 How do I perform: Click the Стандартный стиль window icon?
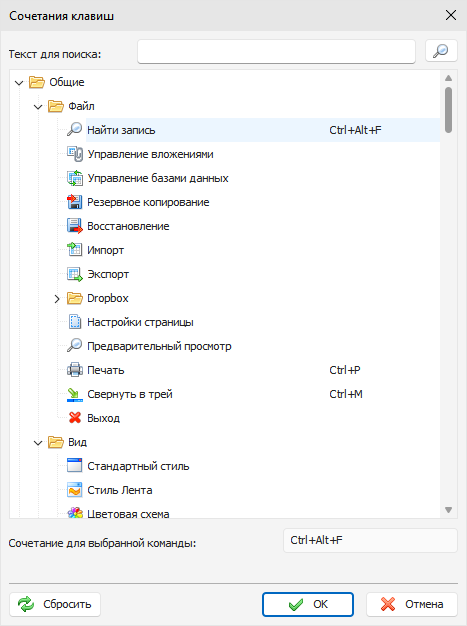pyautogui.click(x=75, y=466)
